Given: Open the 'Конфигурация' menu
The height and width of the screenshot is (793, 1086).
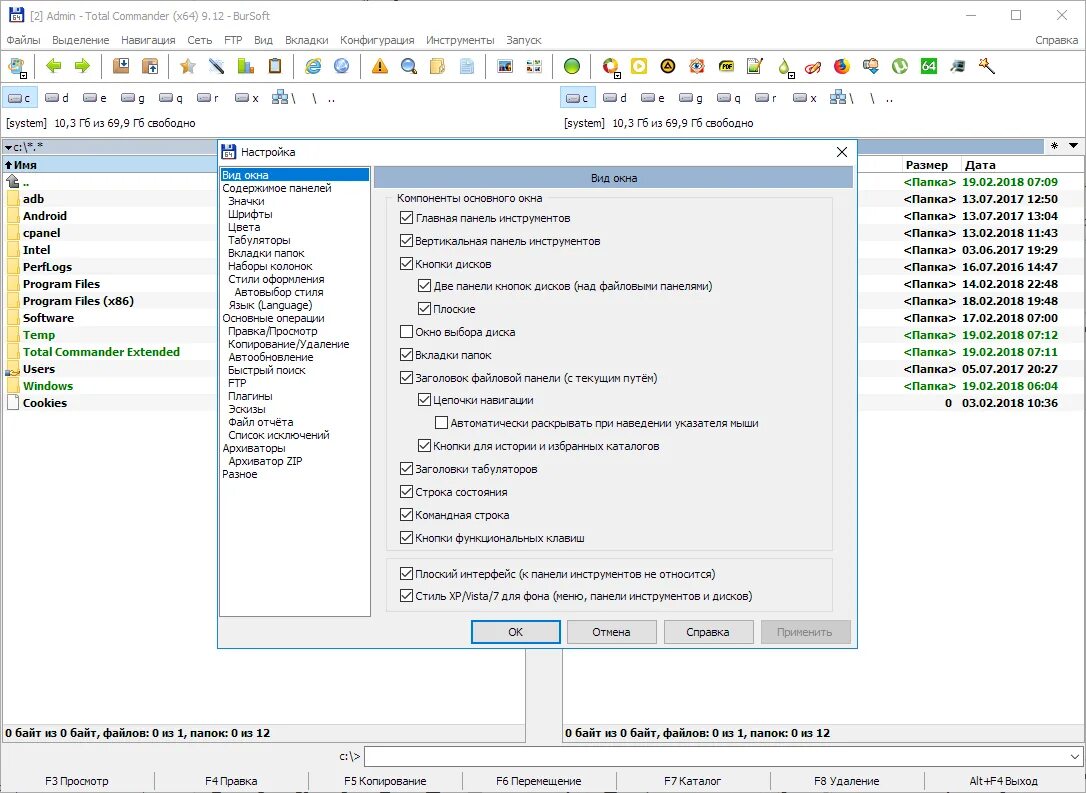Looking at the screenshot, I should click(377, 40).
